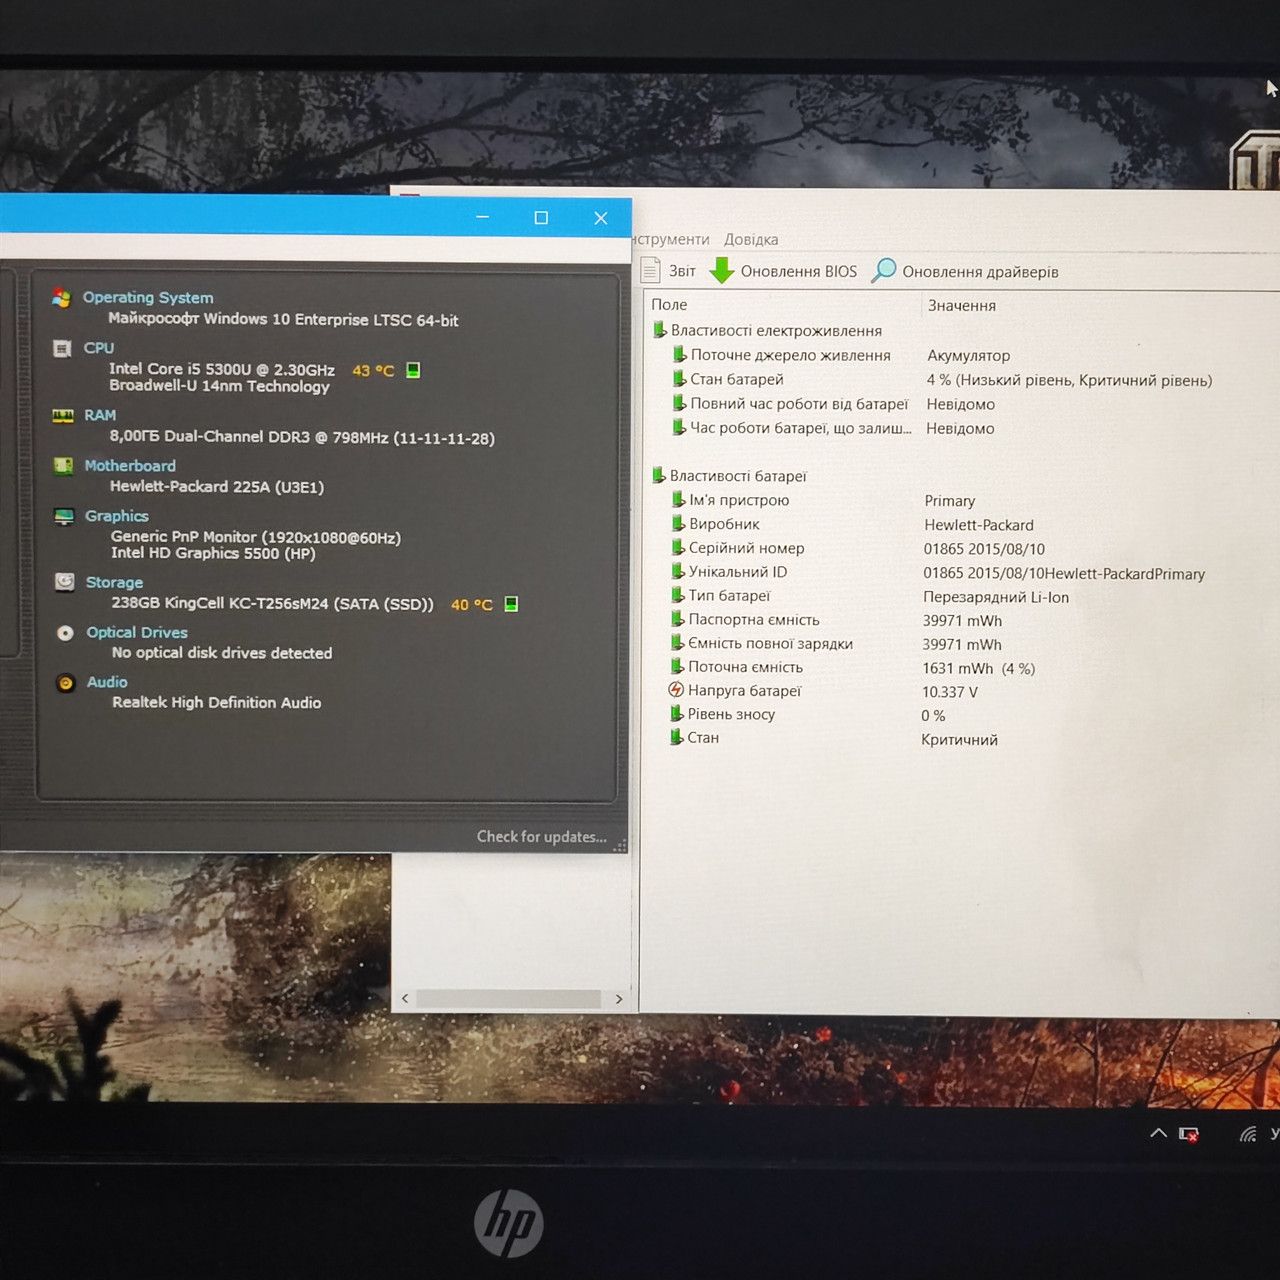The image size is (1280, 1280).
Task: Open the Graphics section heading
Action: 117,516
